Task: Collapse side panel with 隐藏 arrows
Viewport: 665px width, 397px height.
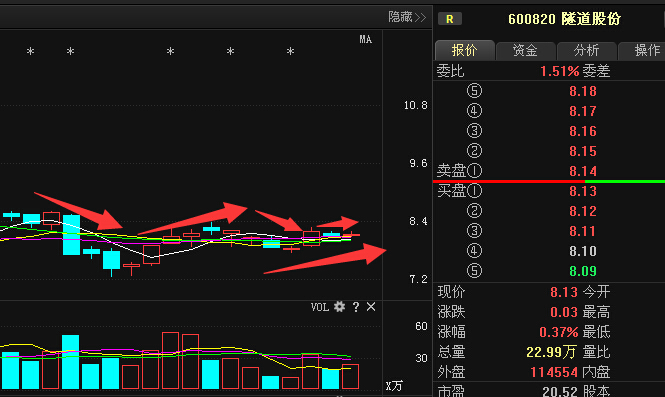Action: (x=407, y=17)
